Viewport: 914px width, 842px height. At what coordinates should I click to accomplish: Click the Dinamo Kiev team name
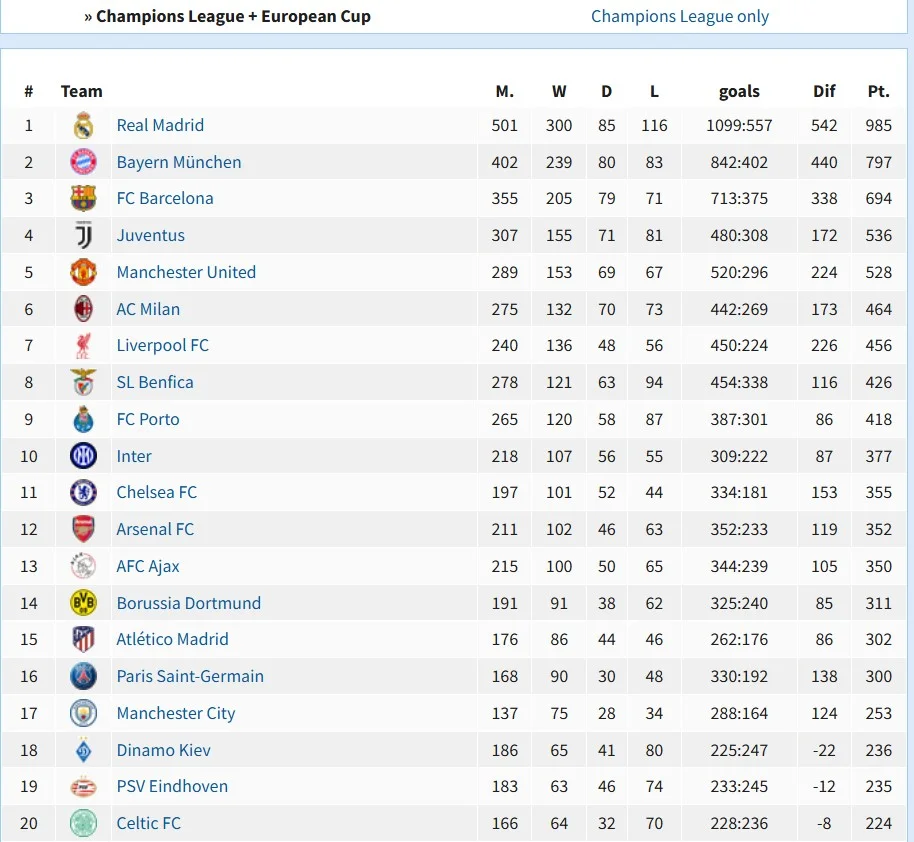[163, 750]
